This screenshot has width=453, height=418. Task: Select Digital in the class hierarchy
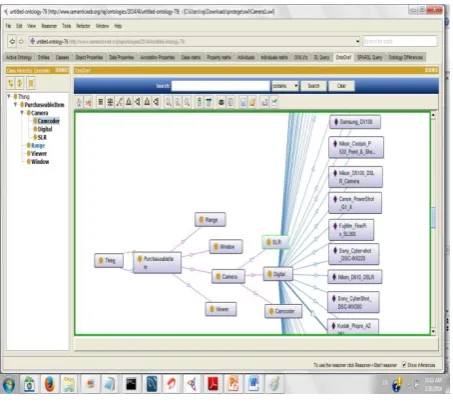pyautogui.click(x=45, y=129)
